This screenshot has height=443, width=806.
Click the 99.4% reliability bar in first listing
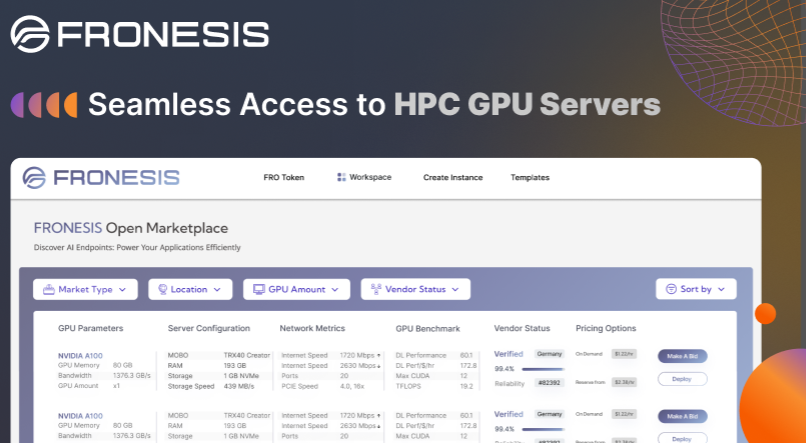[543, 369]
